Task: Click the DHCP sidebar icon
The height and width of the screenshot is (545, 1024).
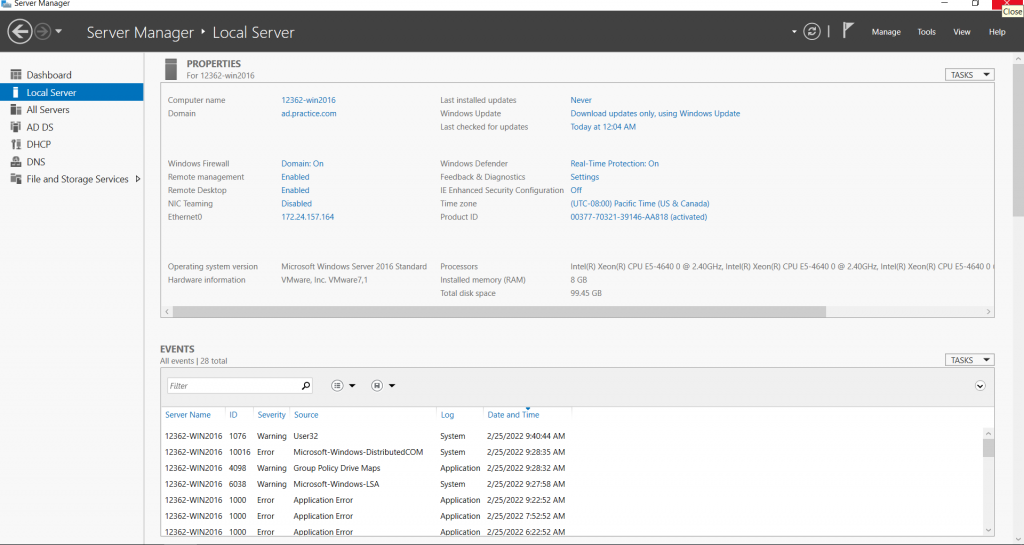Action: [16, 144]
